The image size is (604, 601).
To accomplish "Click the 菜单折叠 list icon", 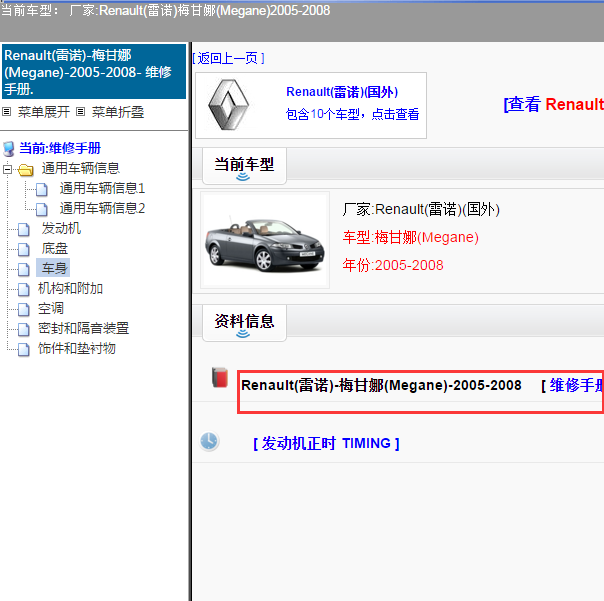I will pyautogui.click(x=80, y=112).
